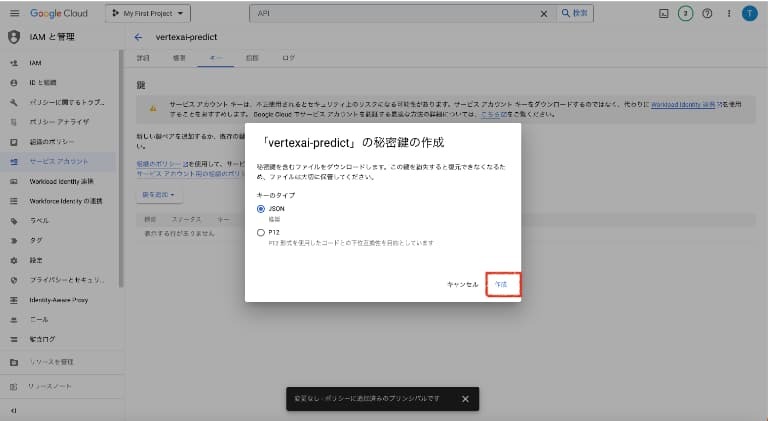768x421 pixels.
Task: Clear the search box with X
Action: point(544,14)
